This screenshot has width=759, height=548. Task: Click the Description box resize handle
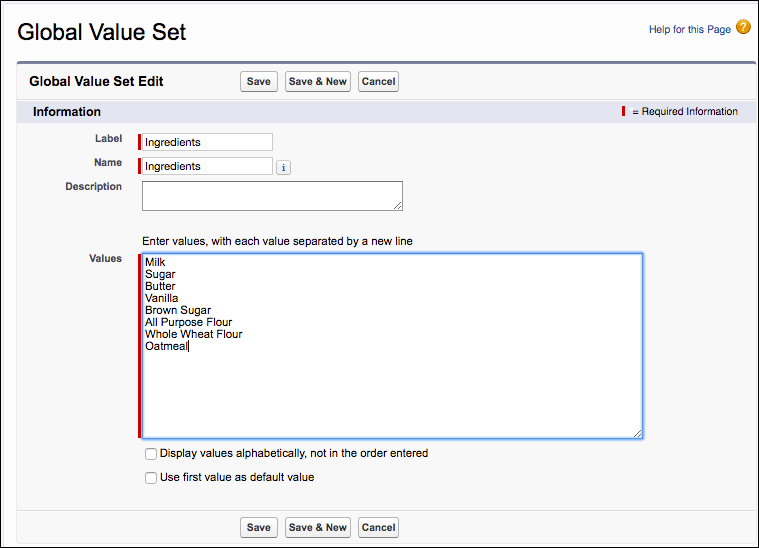tap(398, 206)
